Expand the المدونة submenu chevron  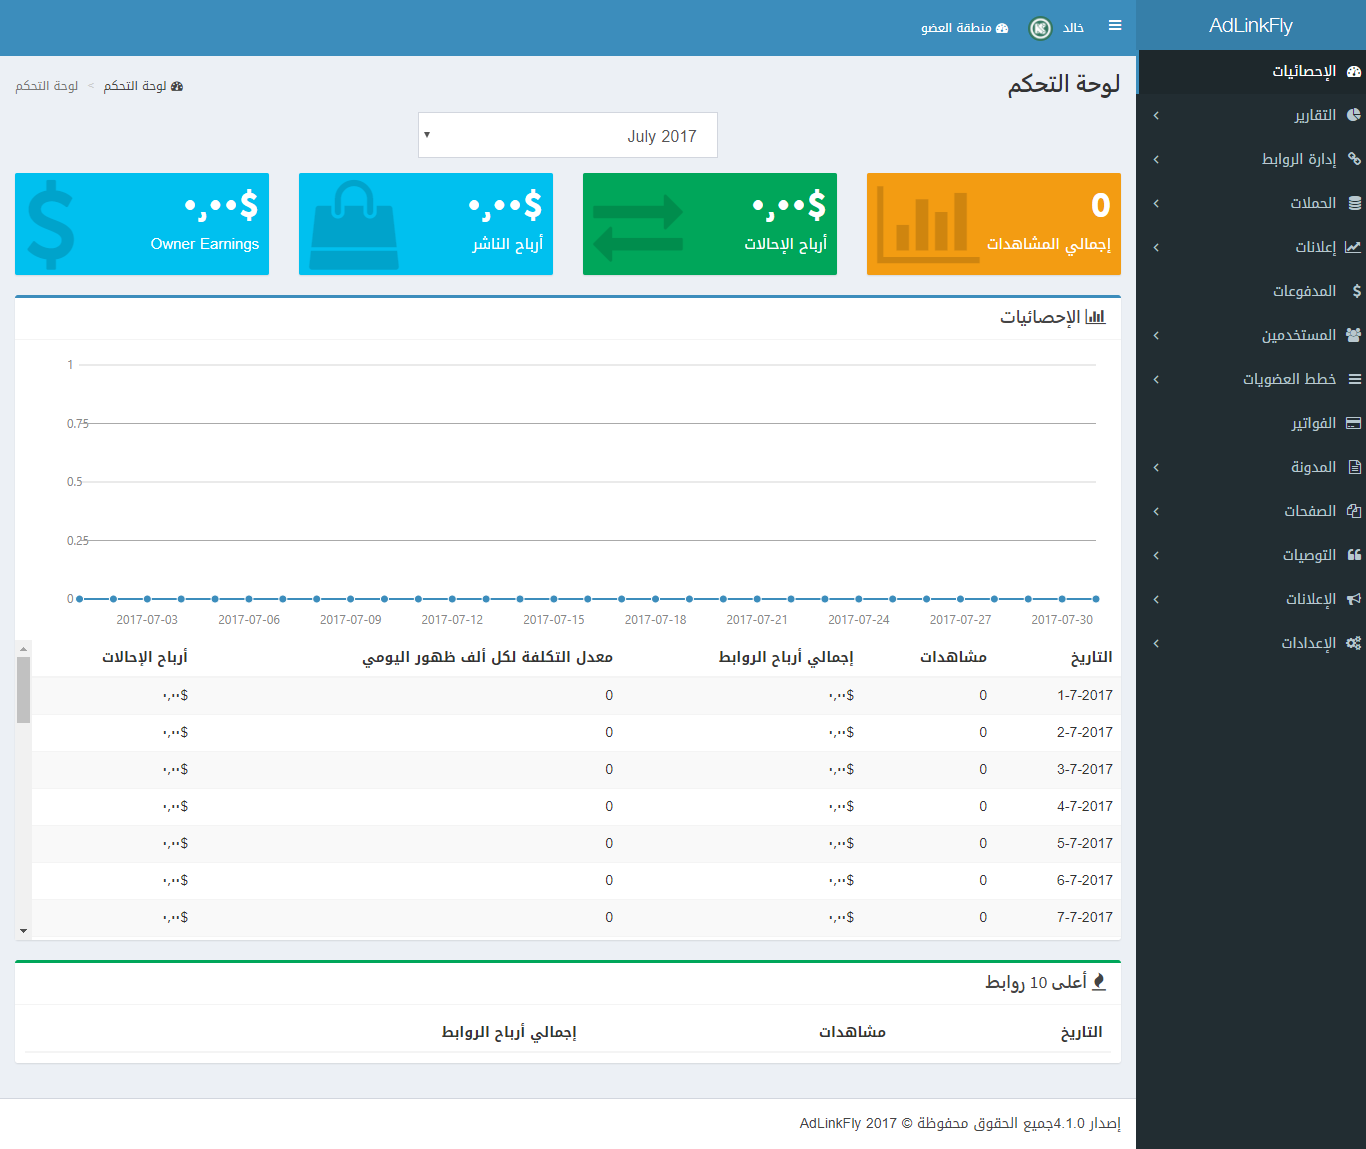(x=1156, y=467)
